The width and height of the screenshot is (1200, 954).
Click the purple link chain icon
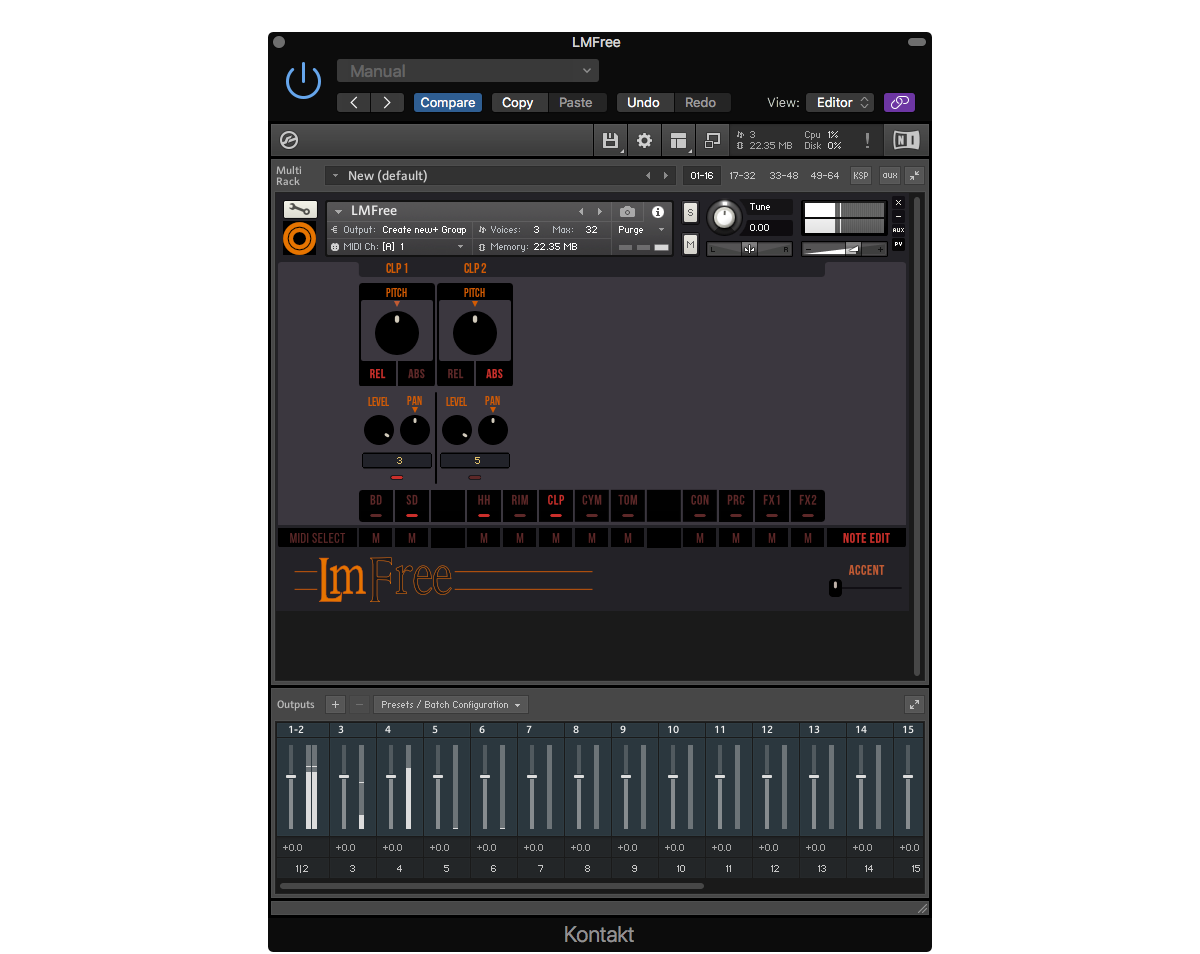coord(899,102)
